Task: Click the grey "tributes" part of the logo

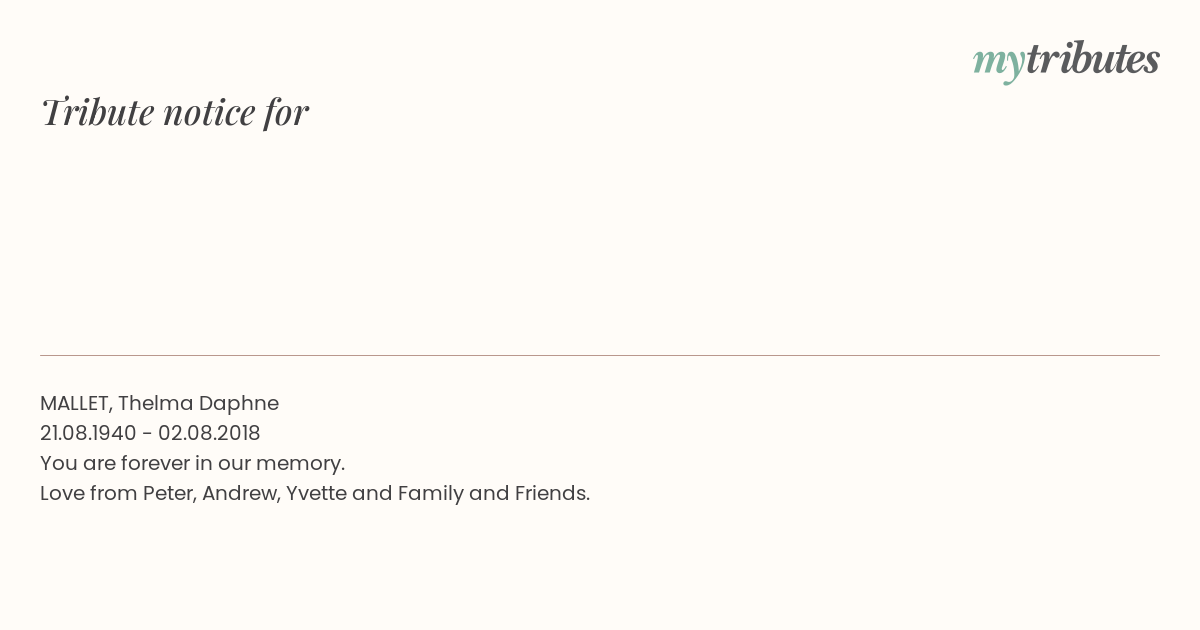Action: click(x=1093, y=58)
